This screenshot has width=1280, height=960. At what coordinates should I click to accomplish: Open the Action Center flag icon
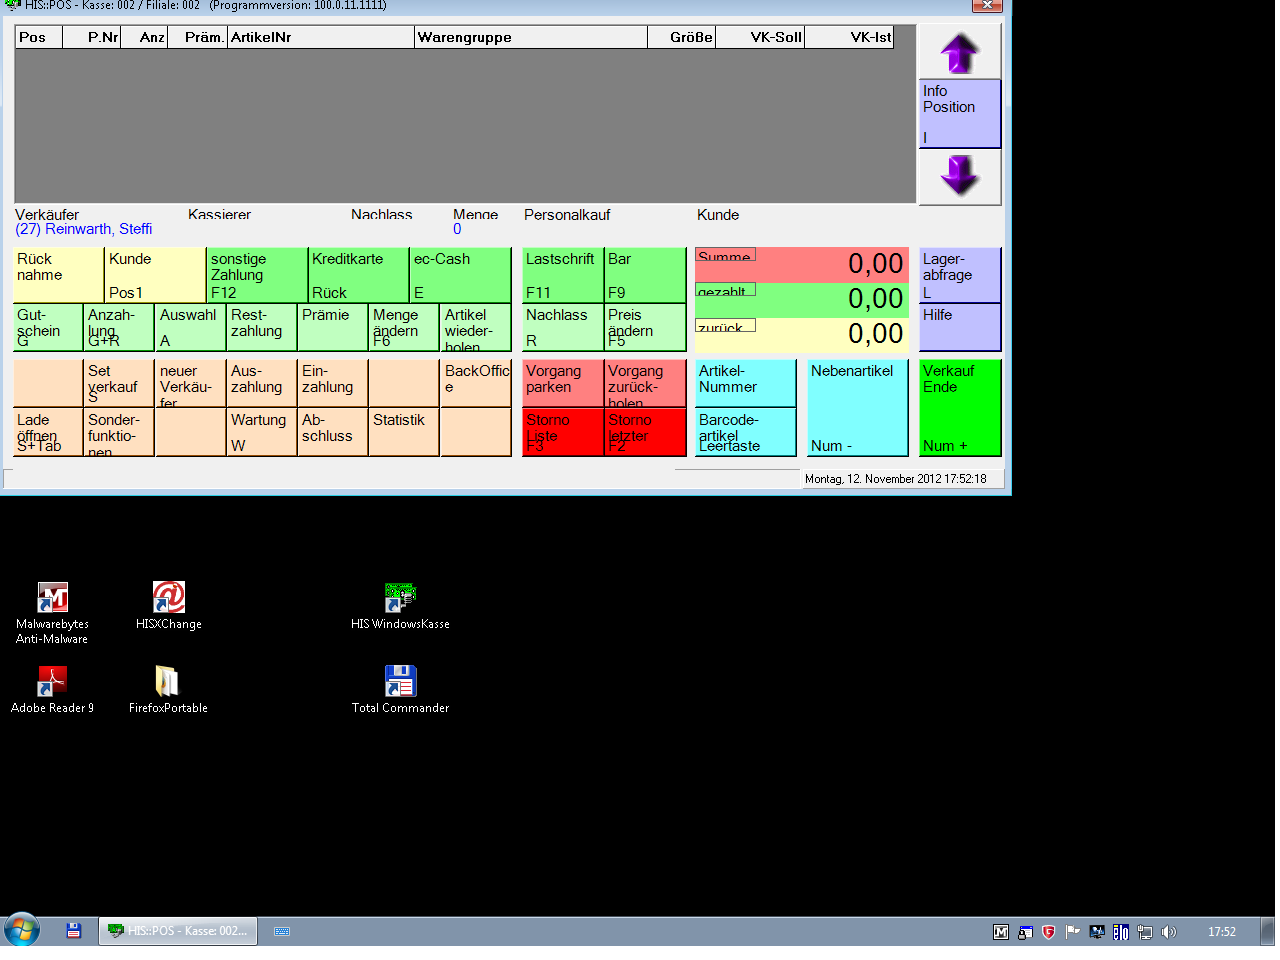click(1073, 932)
